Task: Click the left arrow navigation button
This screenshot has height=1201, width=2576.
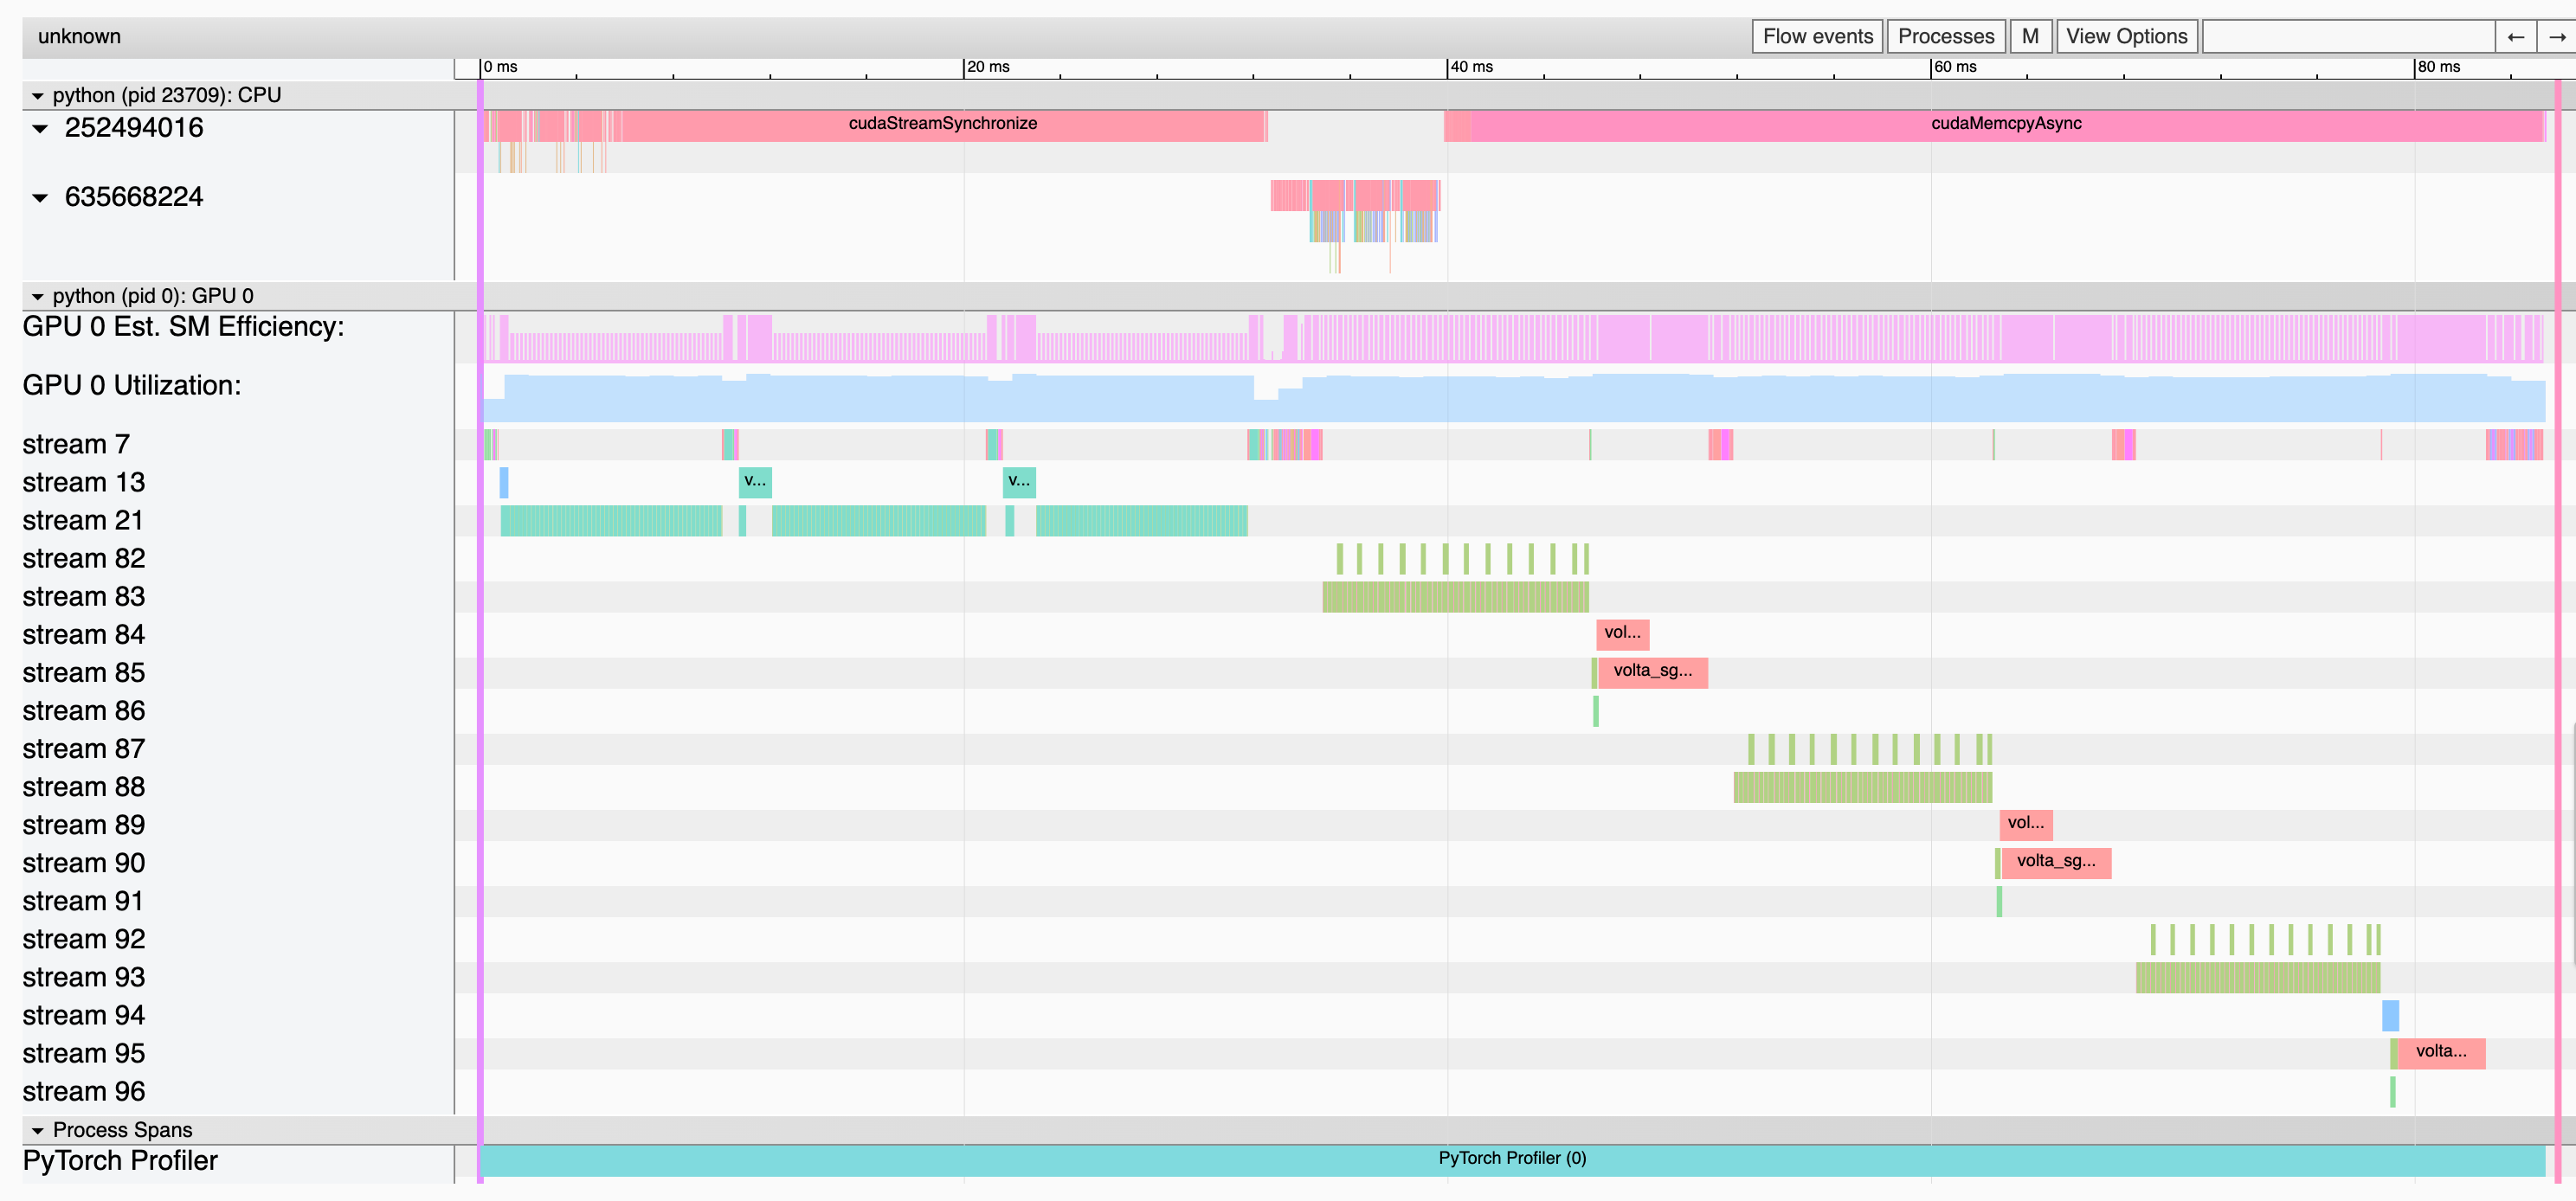Action: (2515, 37)
